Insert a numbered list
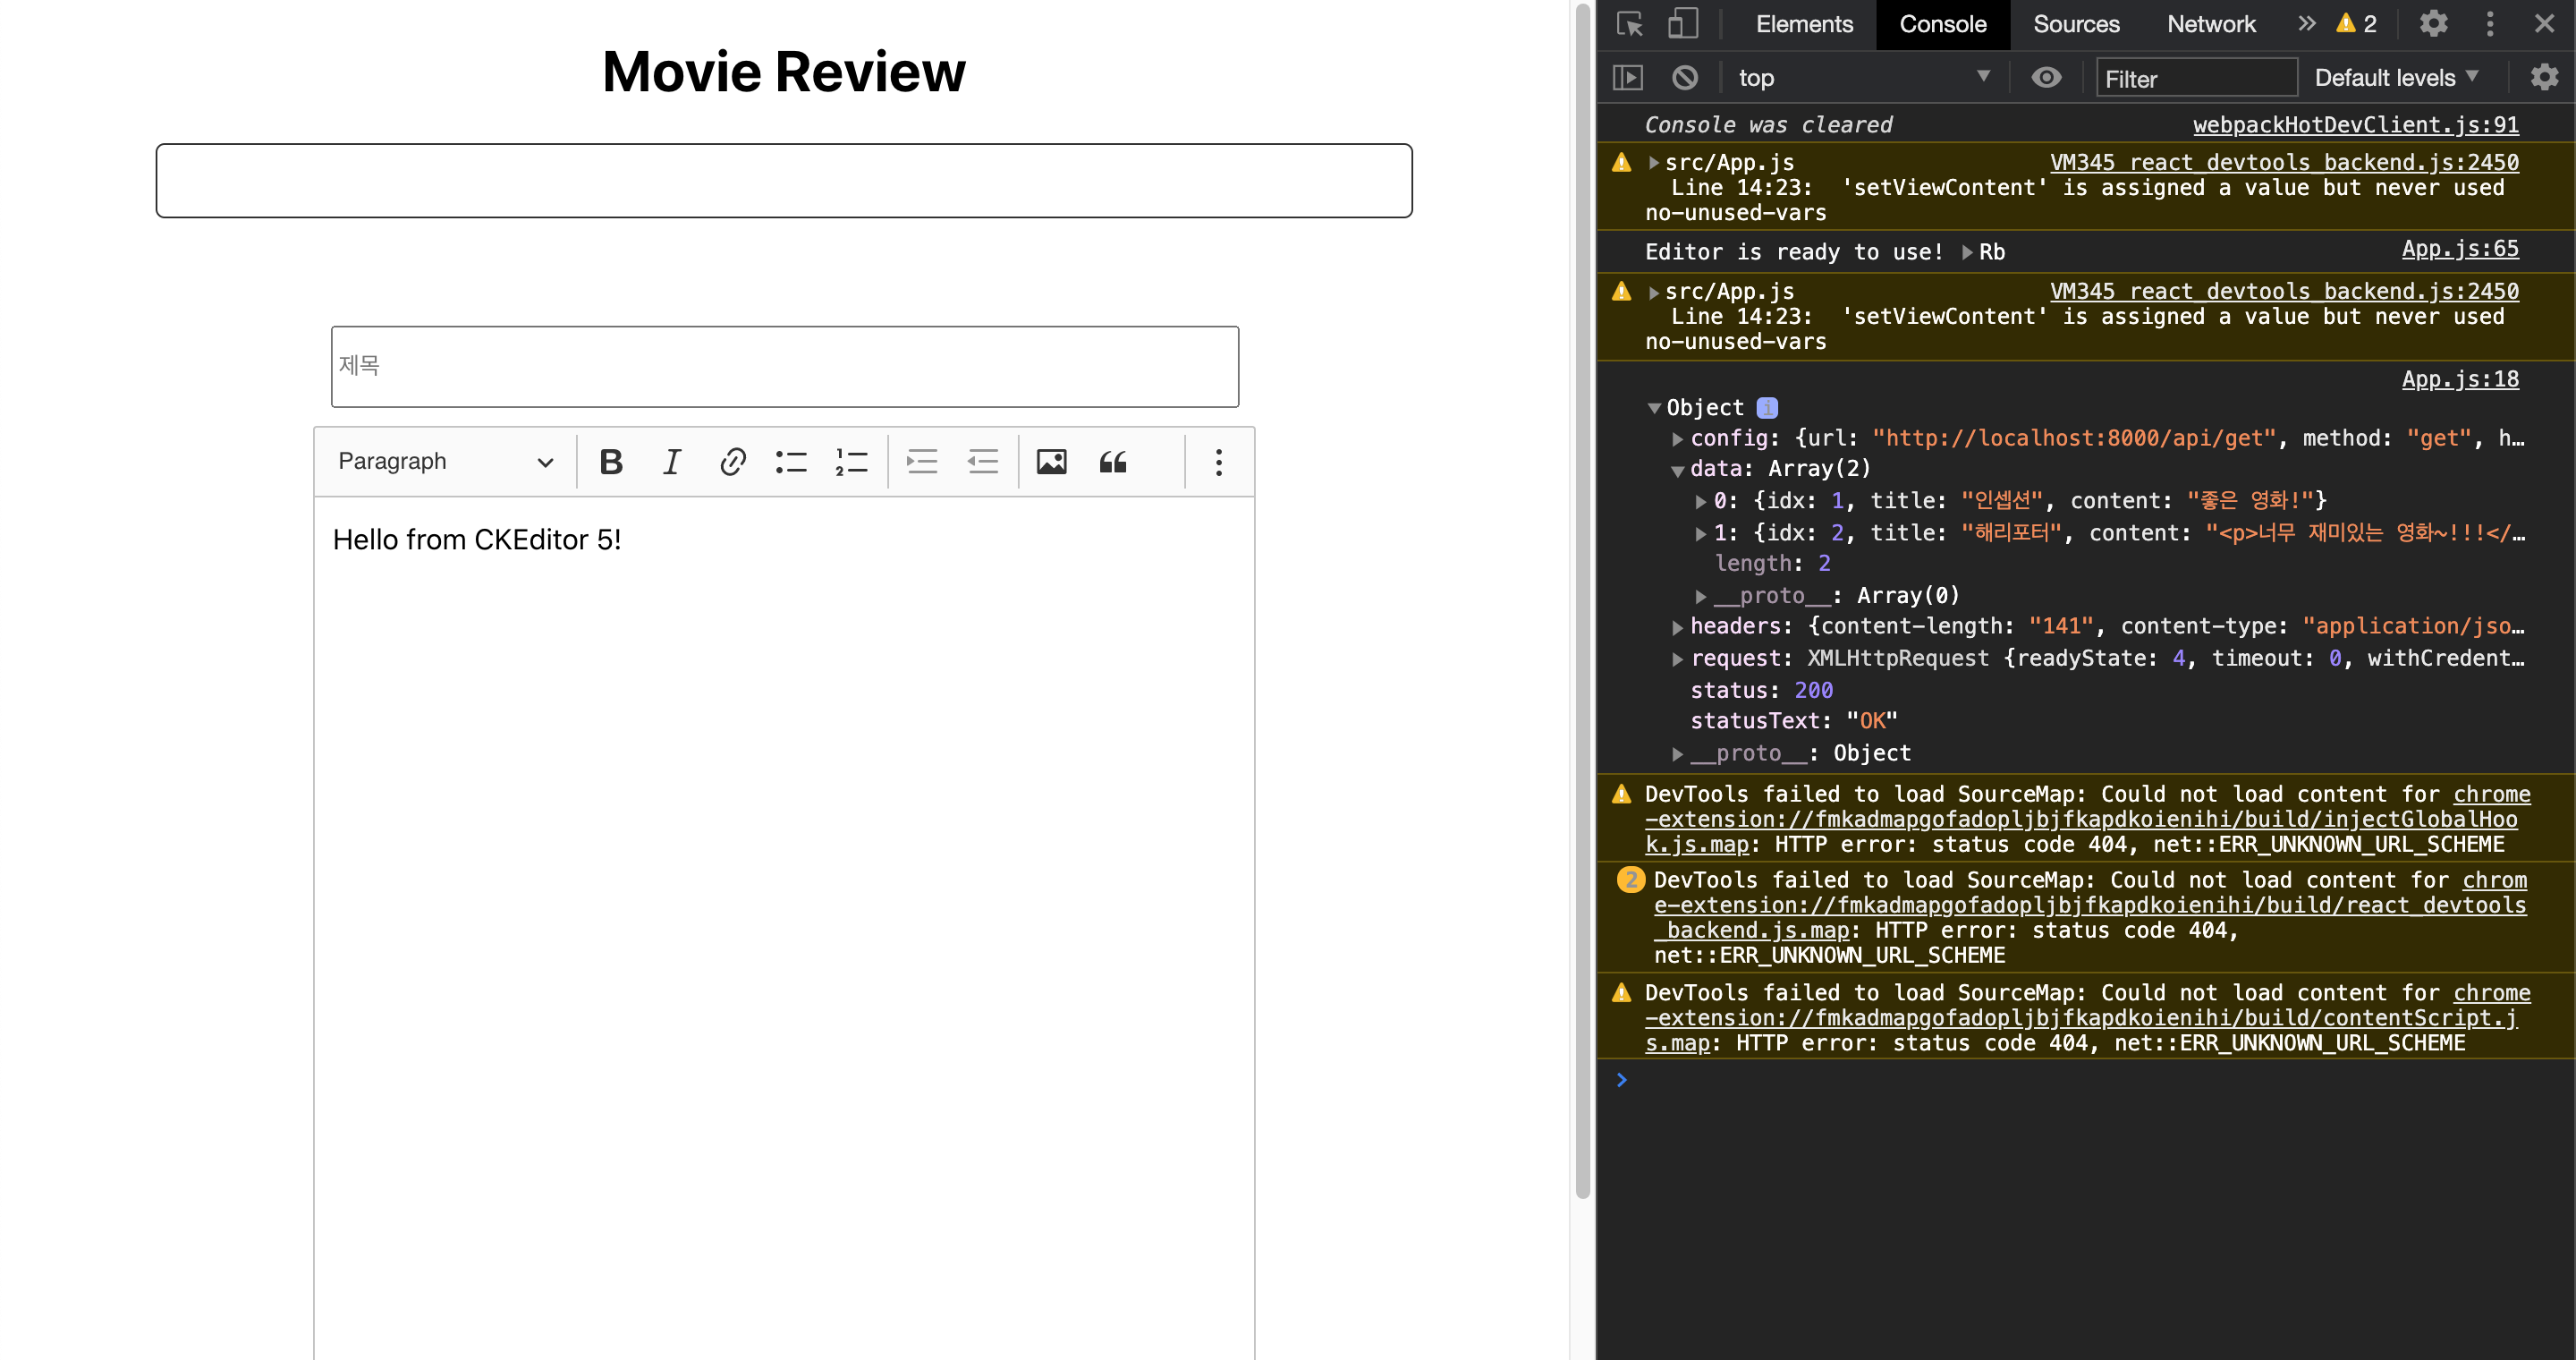Screen dimensions: 2576x1360 pyautogui.click(x=851, y=462)
